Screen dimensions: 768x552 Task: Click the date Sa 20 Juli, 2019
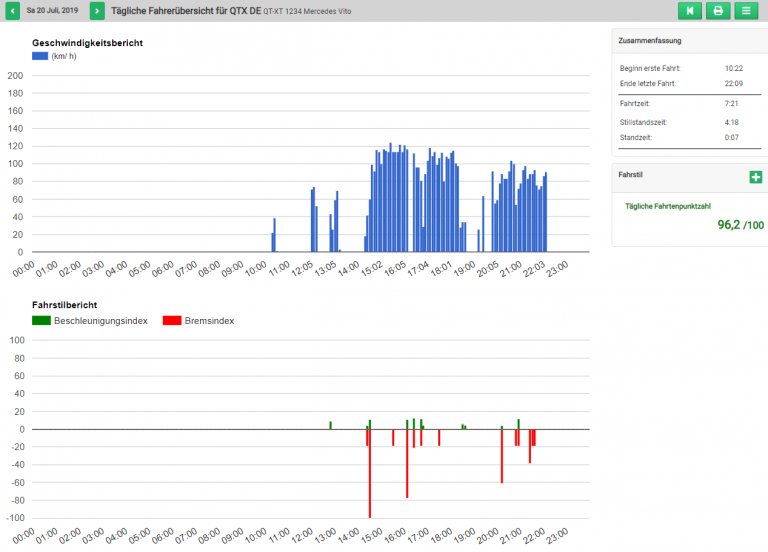point(52,11)
